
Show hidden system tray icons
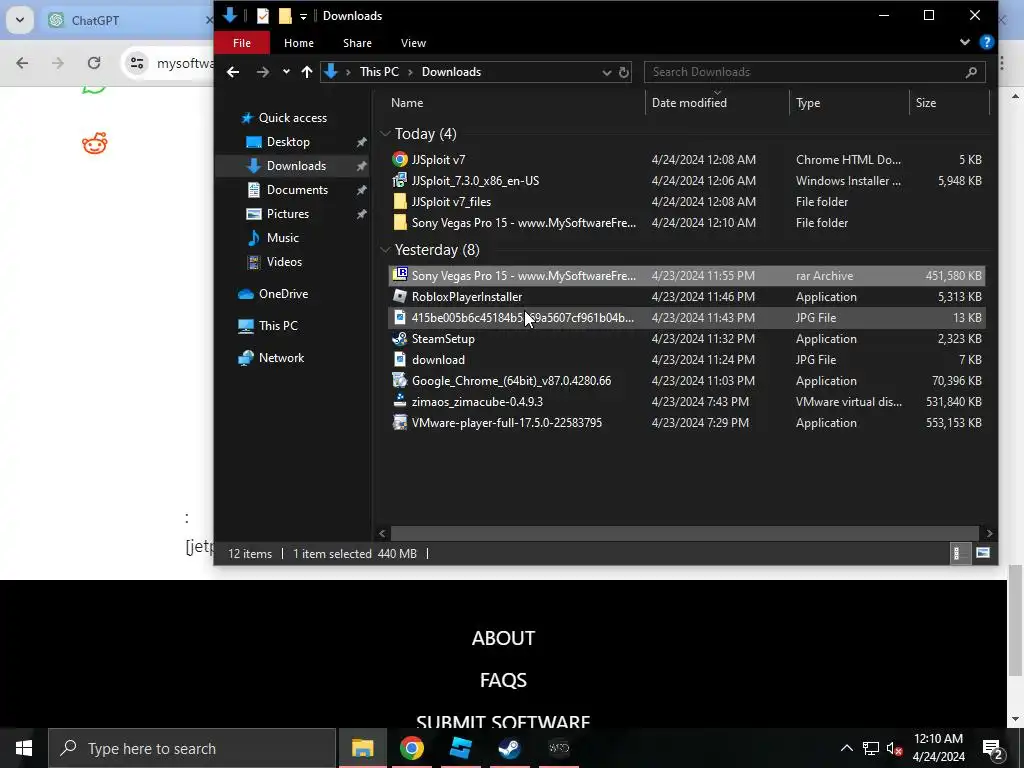pyautogui.click(x=846, y=748)
